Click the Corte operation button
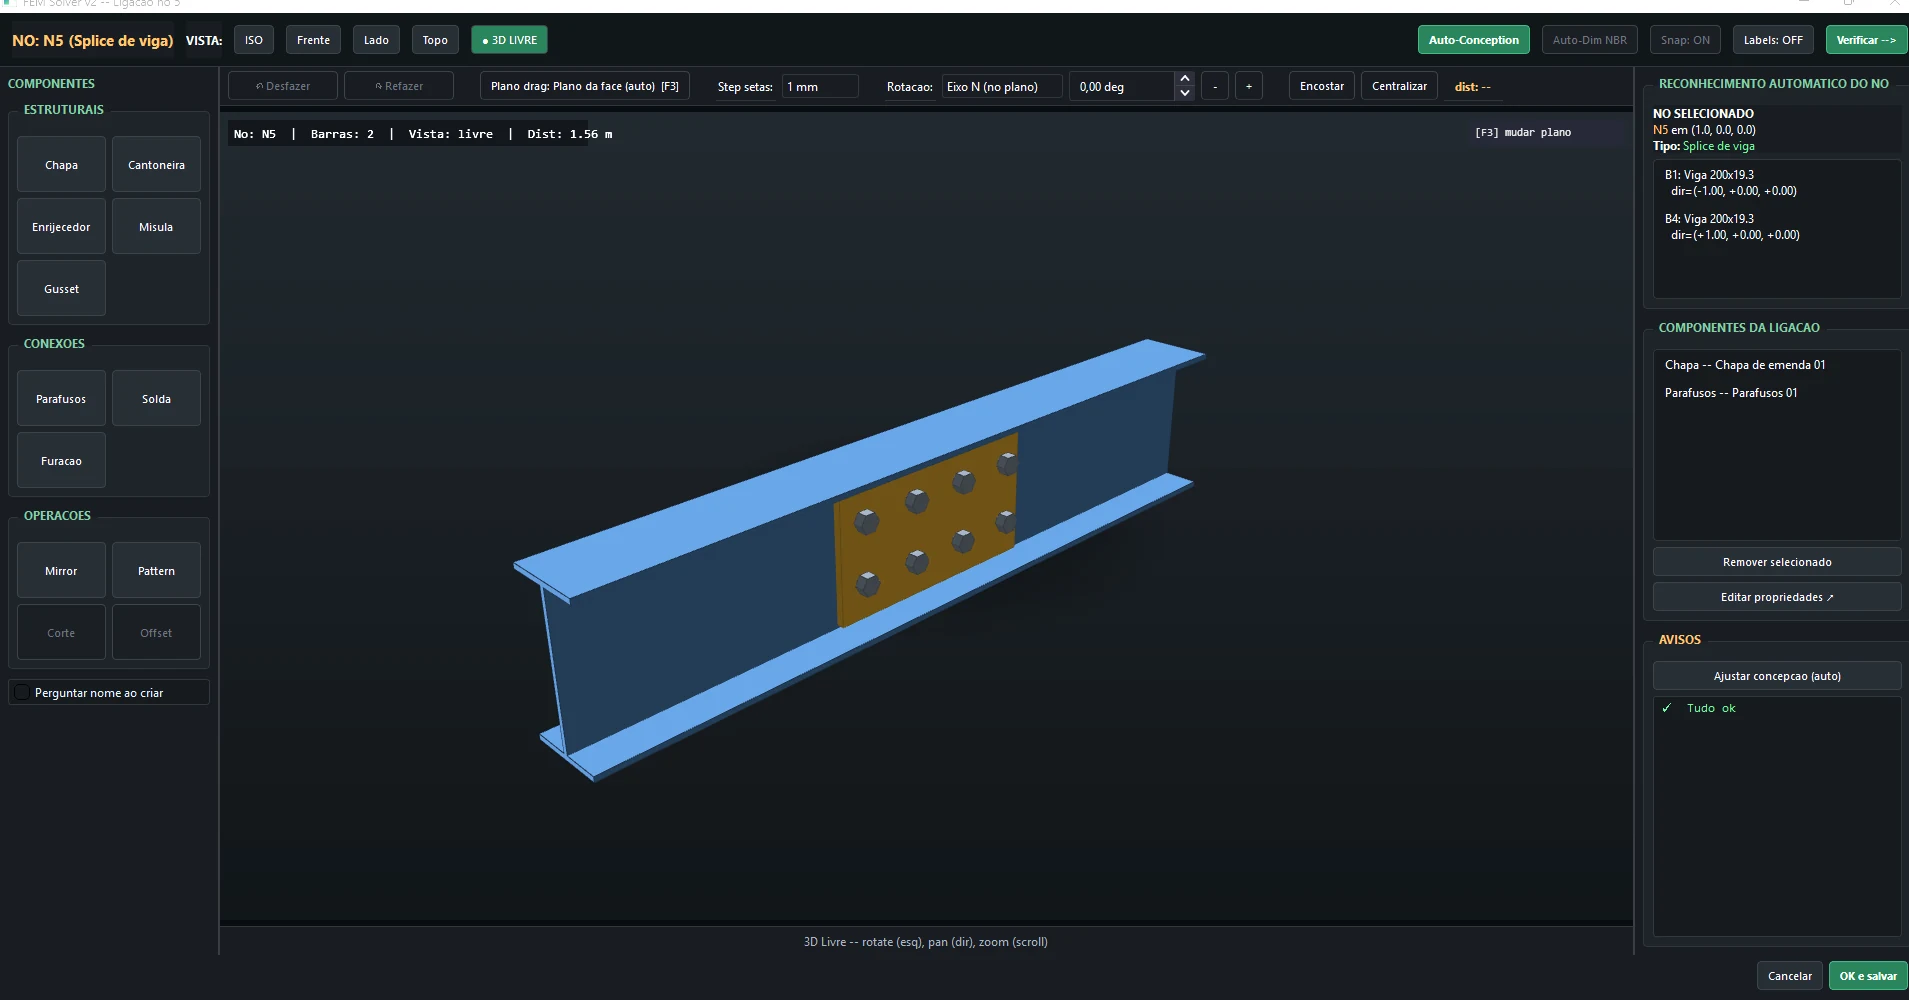Viewport: 1909px width, 1000px height. 61,633
